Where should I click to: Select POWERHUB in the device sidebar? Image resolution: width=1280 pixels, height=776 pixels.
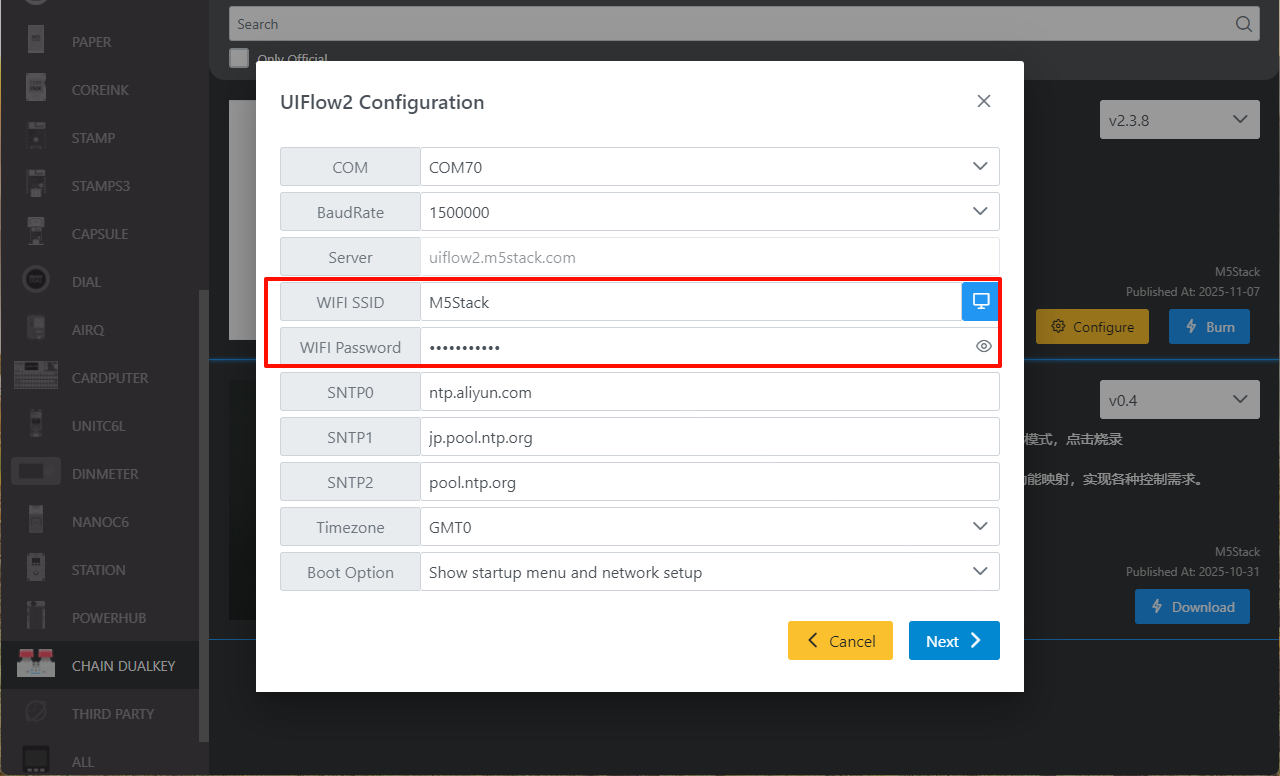point(108,617)
